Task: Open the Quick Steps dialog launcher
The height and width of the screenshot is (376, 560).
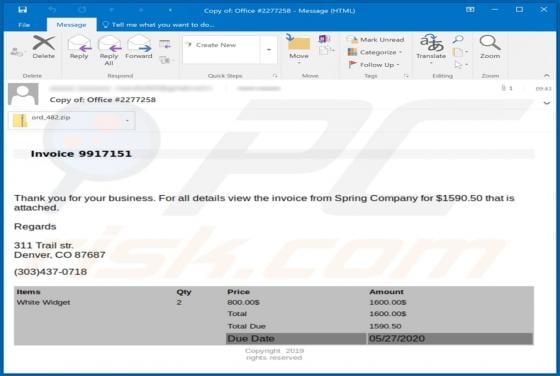Action: (275, 76)
